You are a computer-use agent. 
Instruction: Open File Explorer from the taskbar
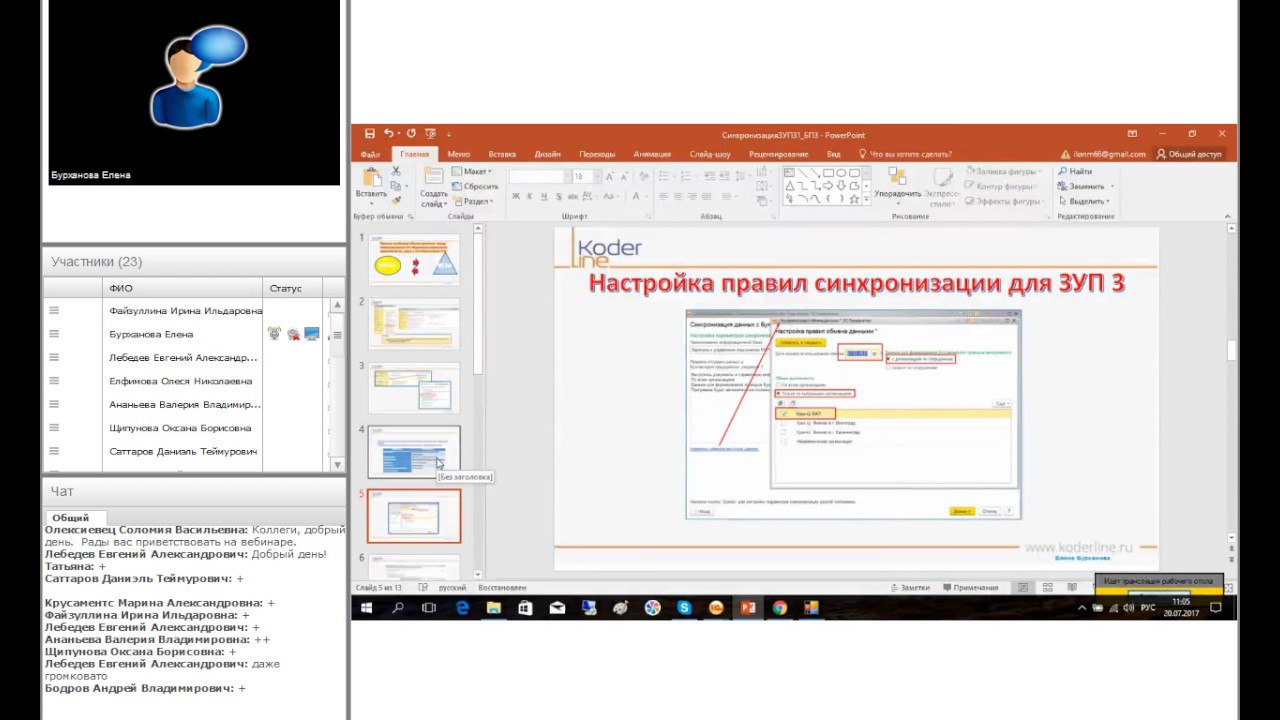(x=493, y=608)
